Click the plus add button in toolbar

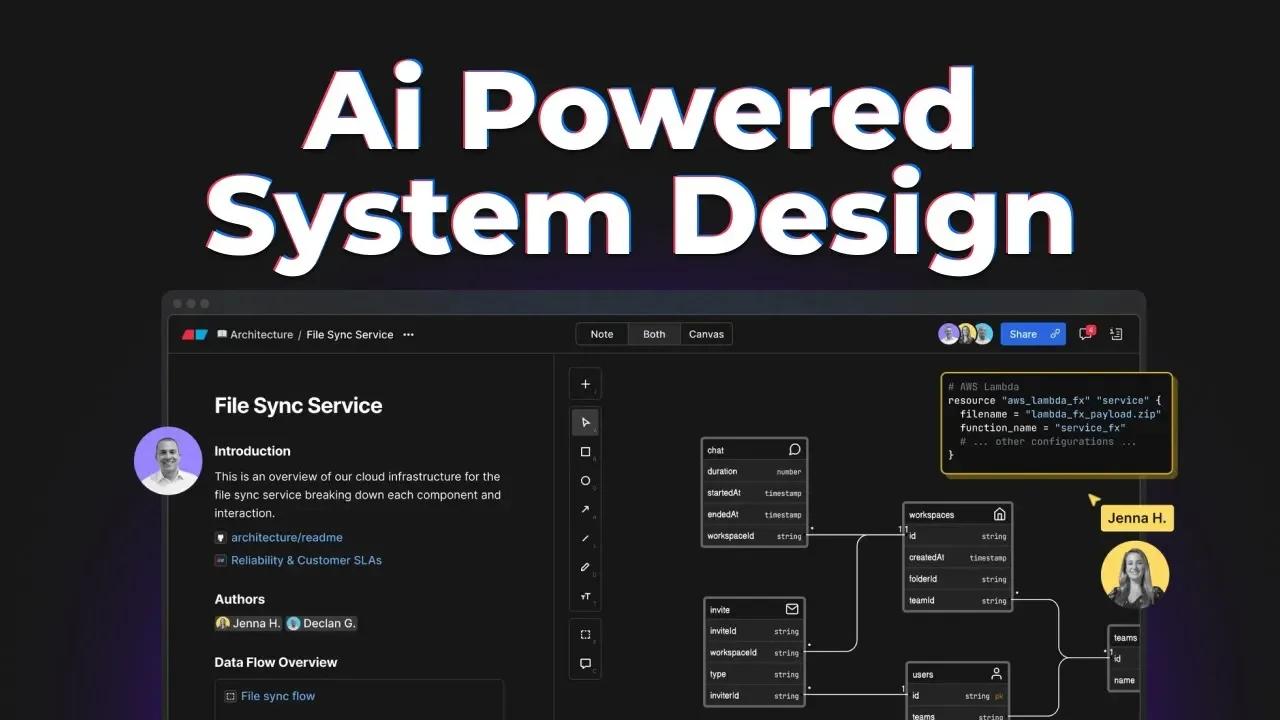tap(585, 384)
